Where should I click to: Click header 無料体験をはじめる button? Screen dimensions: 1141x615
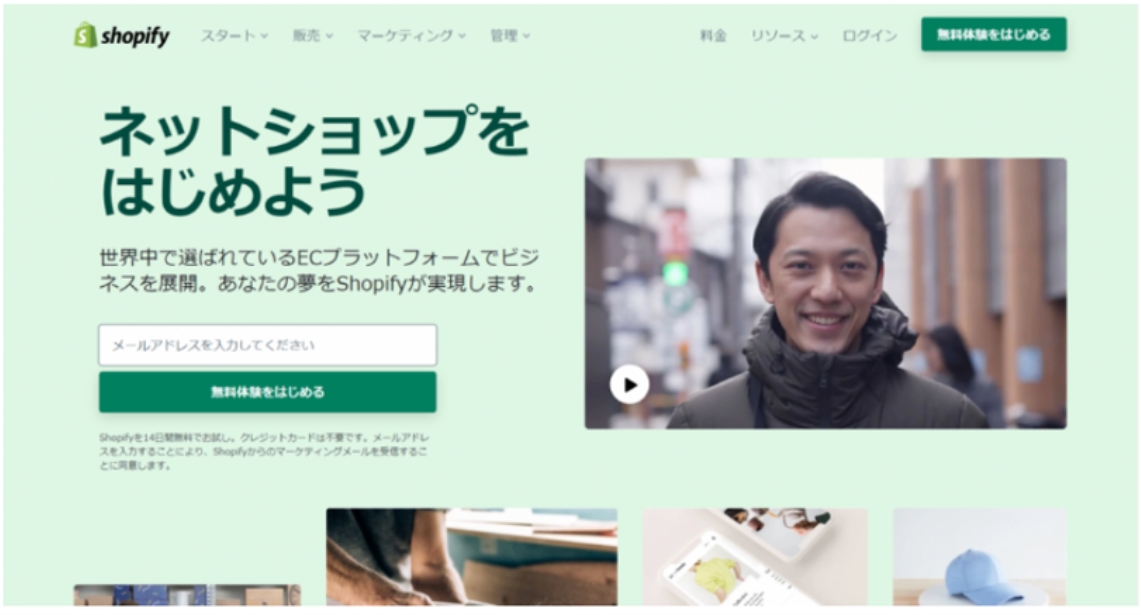pyautogui.click(x=993, y=34)
